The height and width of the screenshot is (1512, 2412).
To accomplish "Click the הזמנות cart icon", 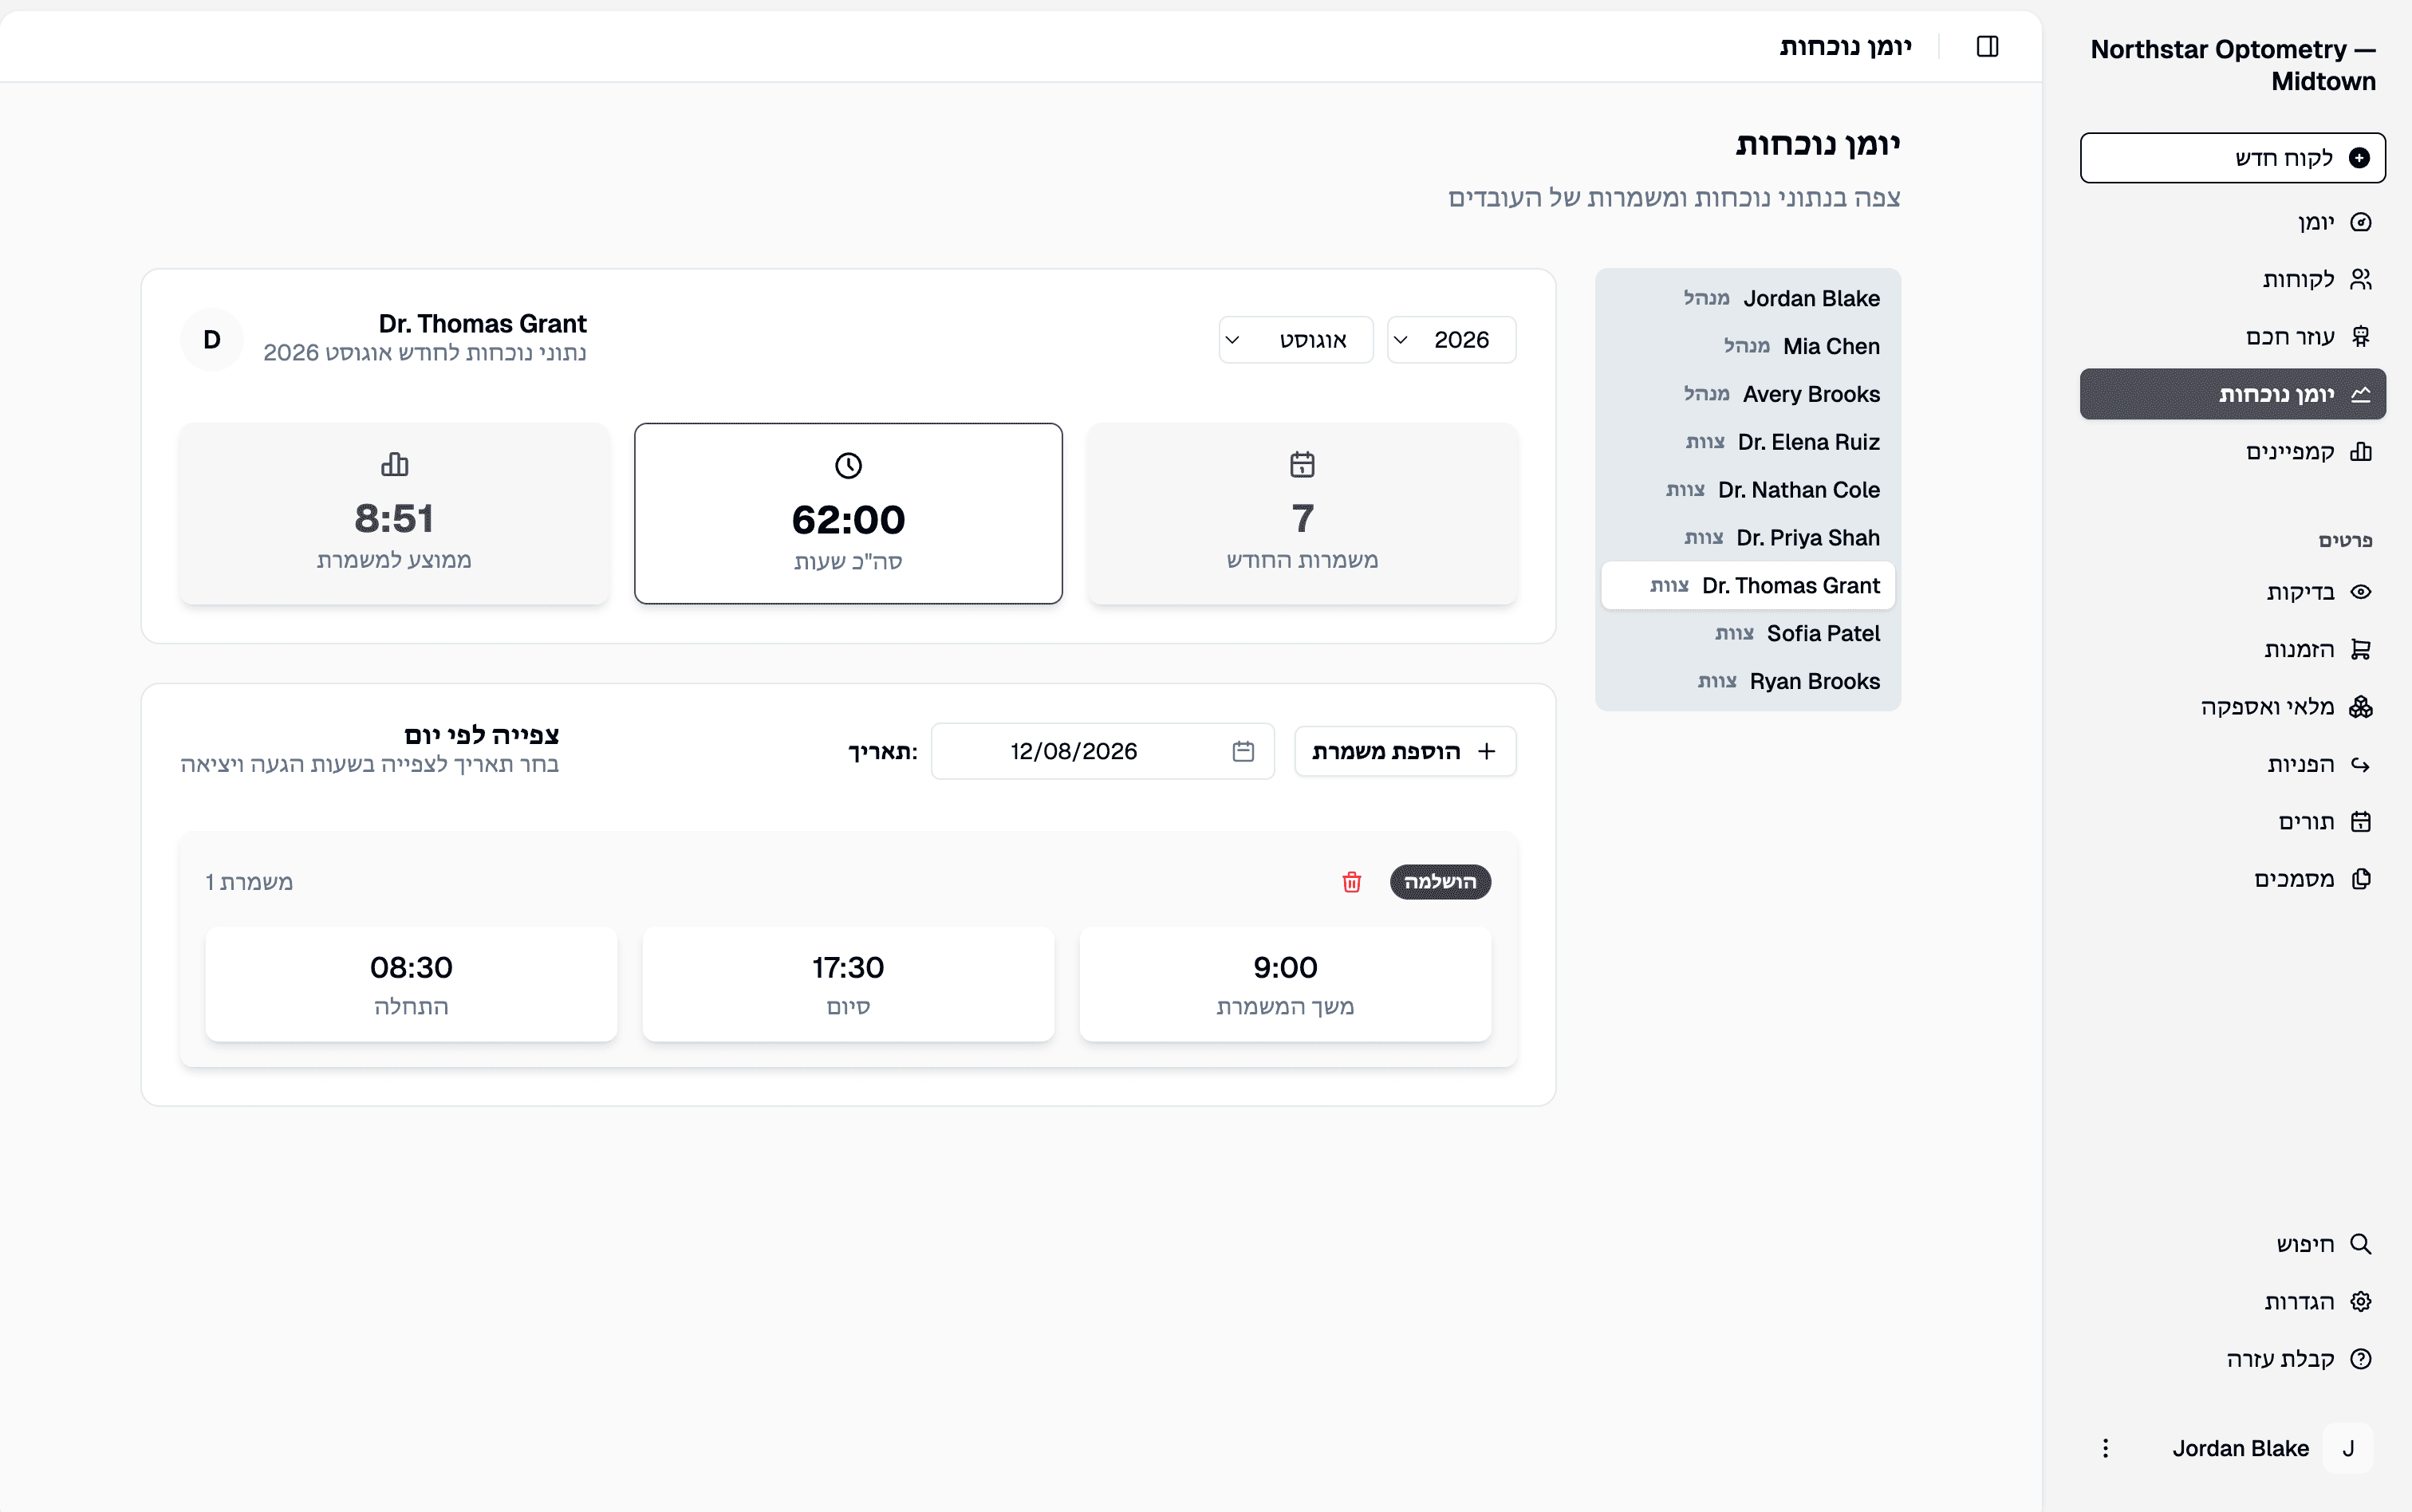I will click(x=2360, y=649).
